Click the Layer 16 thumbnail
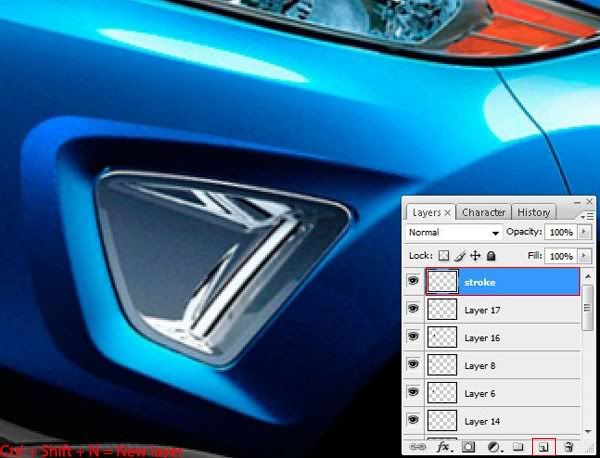Viewport: 600px width, 458px height. [442, 337]
